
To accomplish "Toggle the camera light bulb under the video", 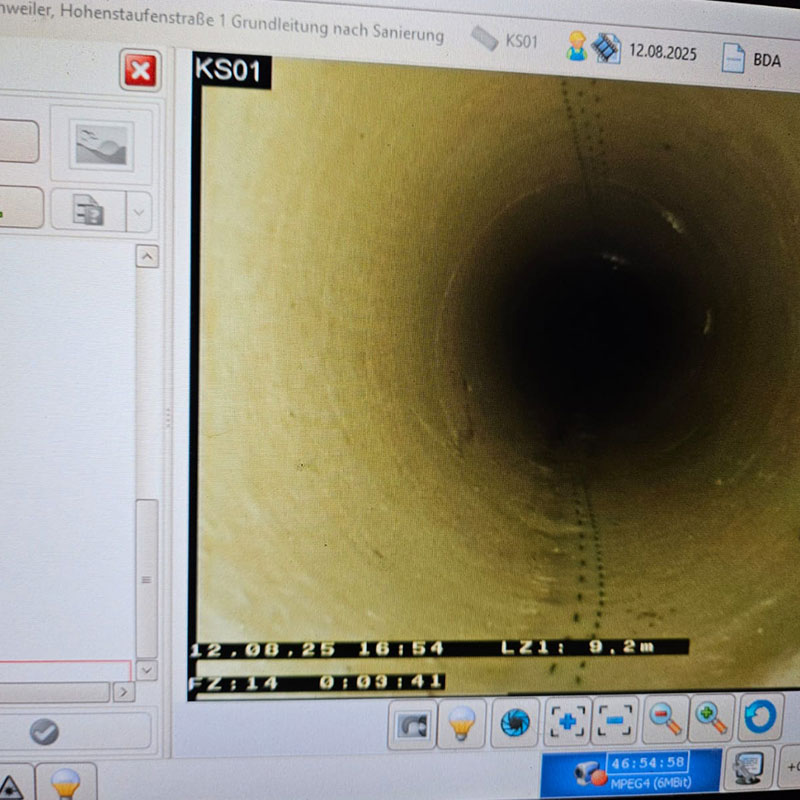I will pos(461,723).
